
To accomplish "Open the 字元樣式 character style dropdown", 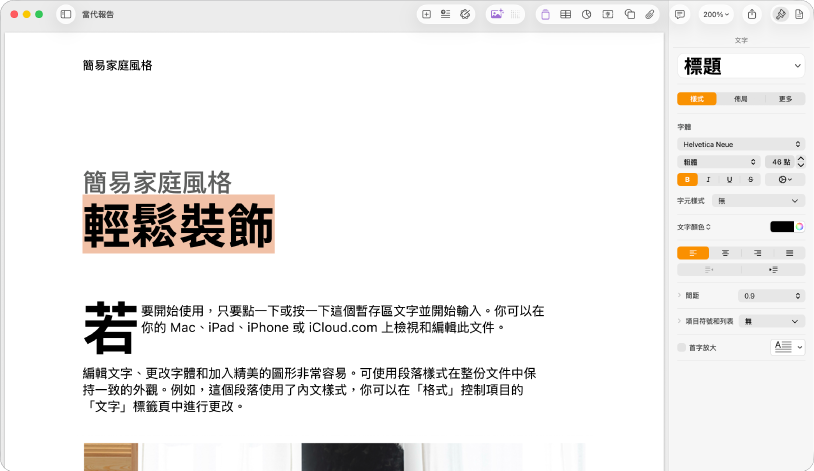I will point(758,200).
